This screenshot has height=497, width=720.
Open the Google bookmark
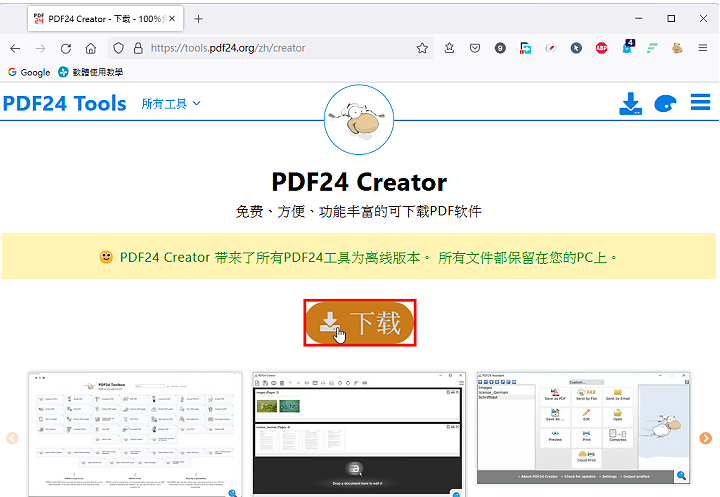click(29, 72)
